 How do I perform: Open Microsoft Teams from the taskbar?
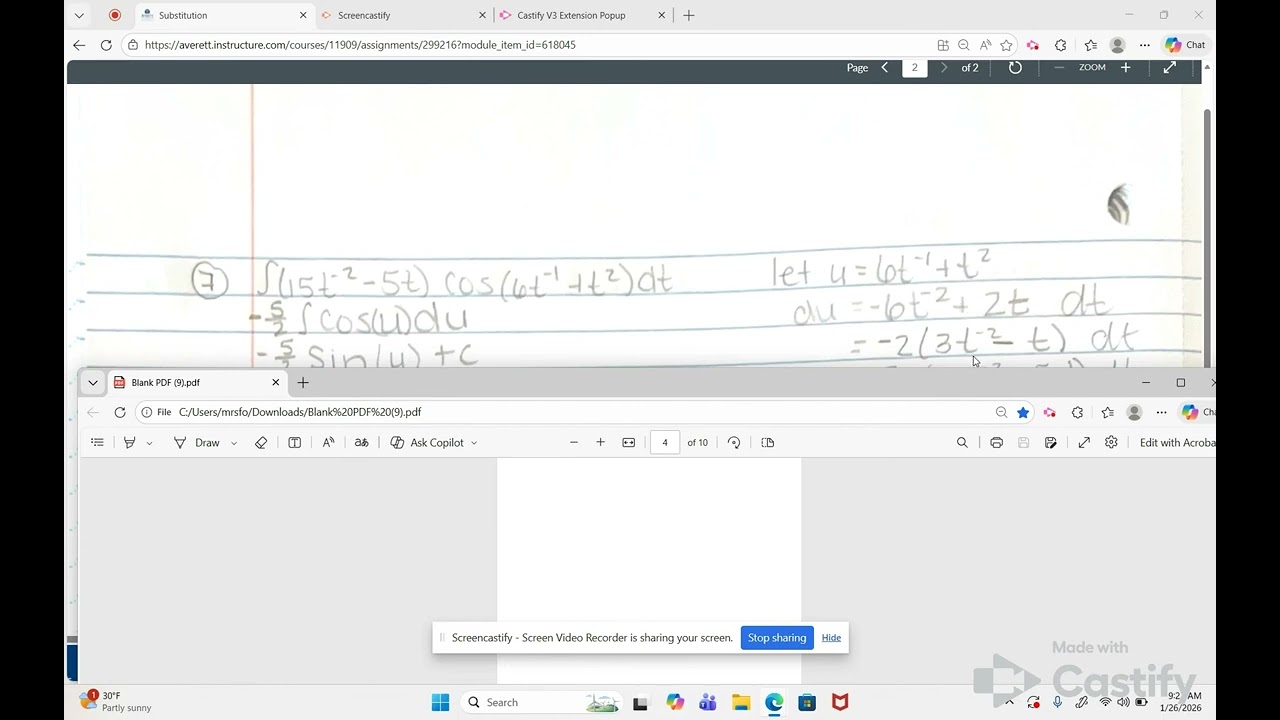tap(708, 702)
